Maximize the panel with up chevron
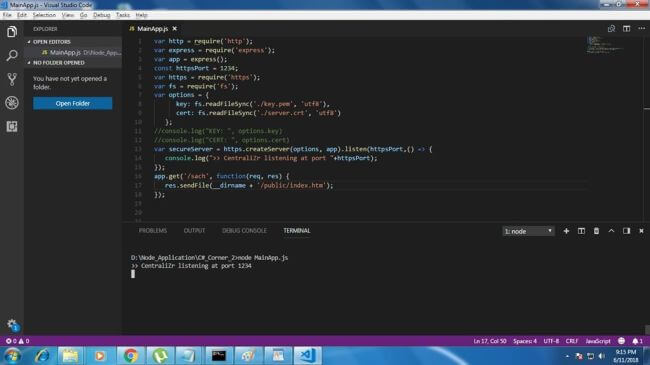 point(611,231)
